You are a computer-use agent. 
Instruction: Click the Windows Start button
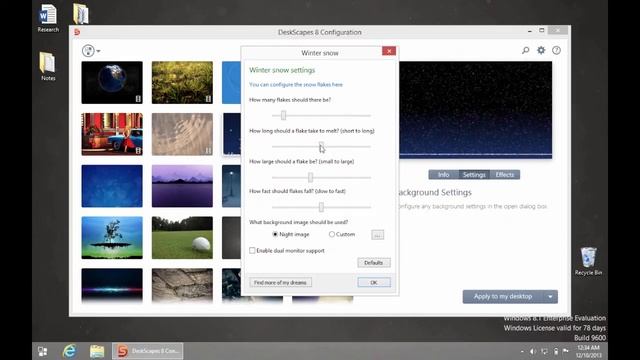pyautogui.click(x=42, y=351)
